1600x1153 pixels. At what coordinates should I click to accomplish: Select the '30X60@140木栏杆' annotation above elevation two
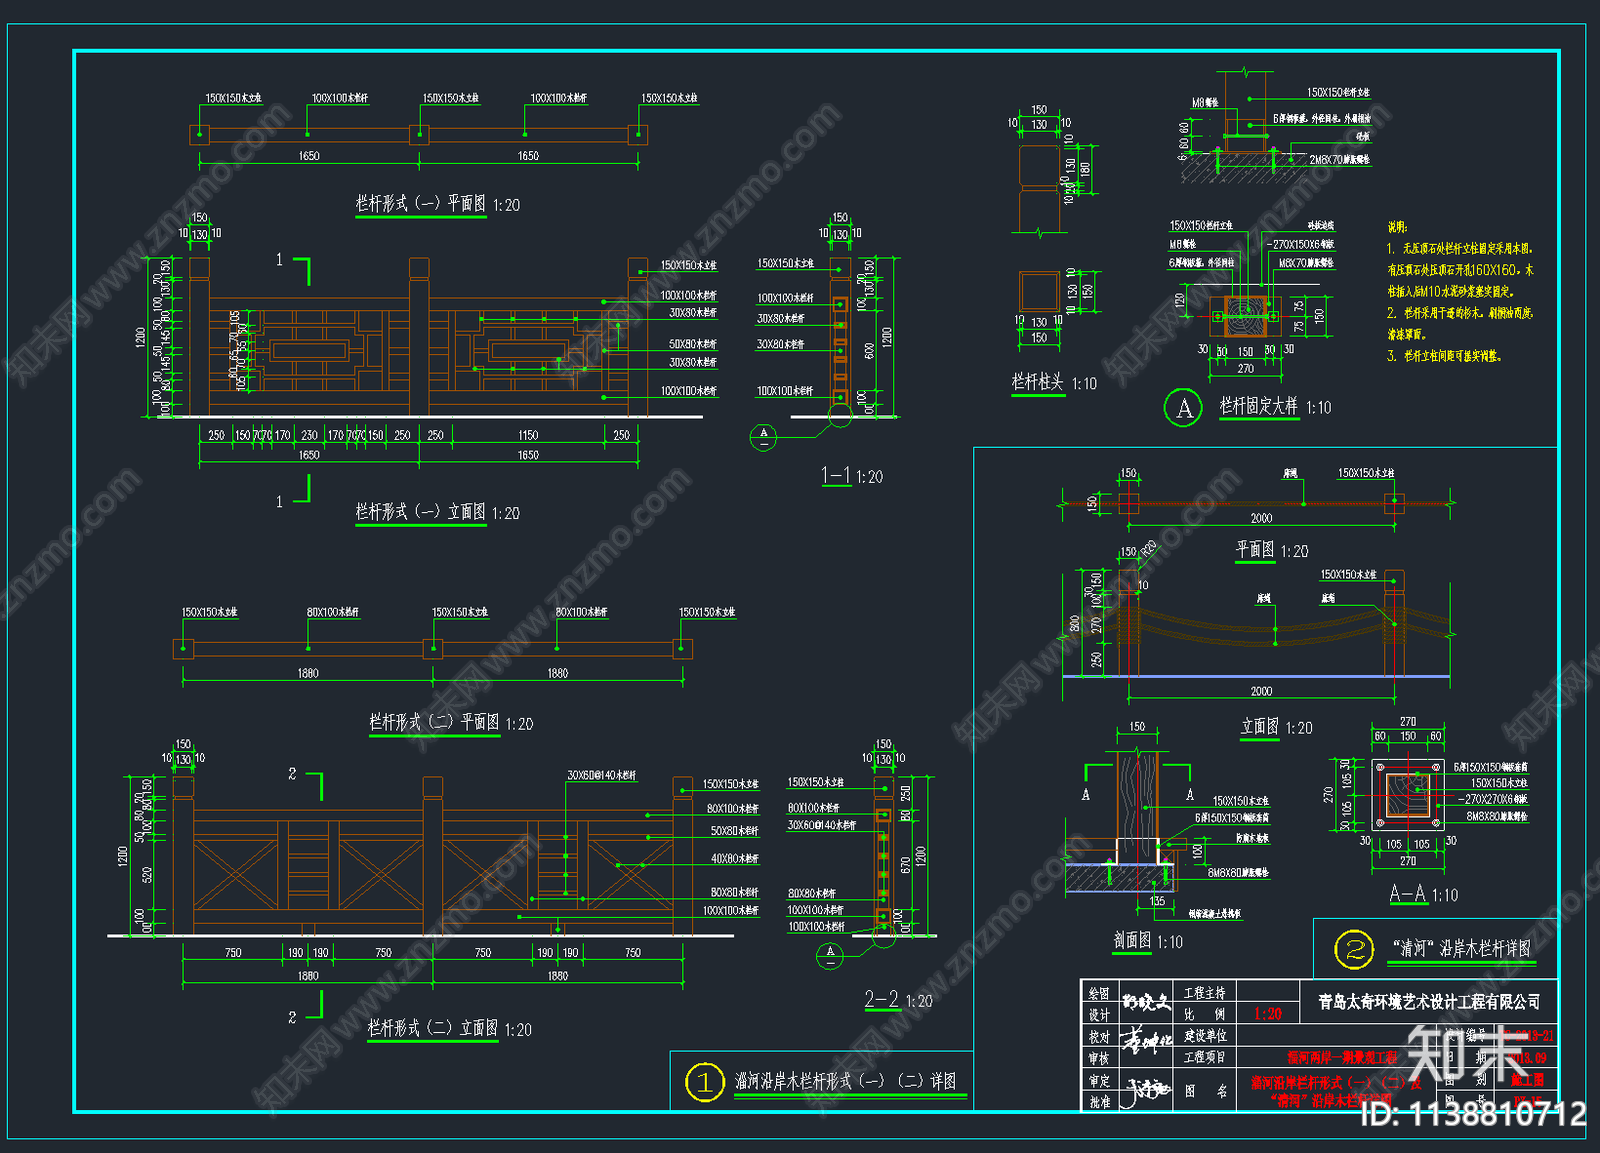coord(601,775)
